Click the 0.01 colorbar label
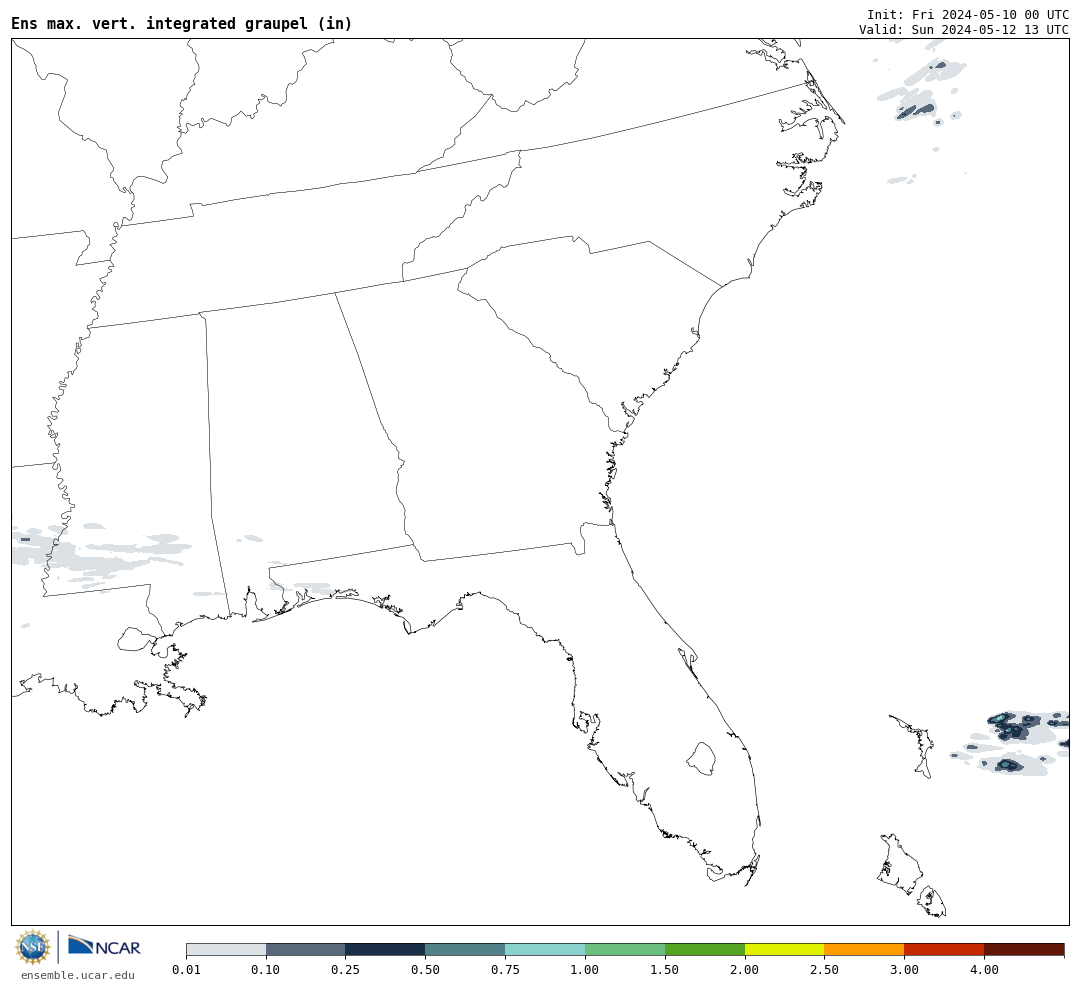This screenshot has height=988, width=1080. point(186,969)
